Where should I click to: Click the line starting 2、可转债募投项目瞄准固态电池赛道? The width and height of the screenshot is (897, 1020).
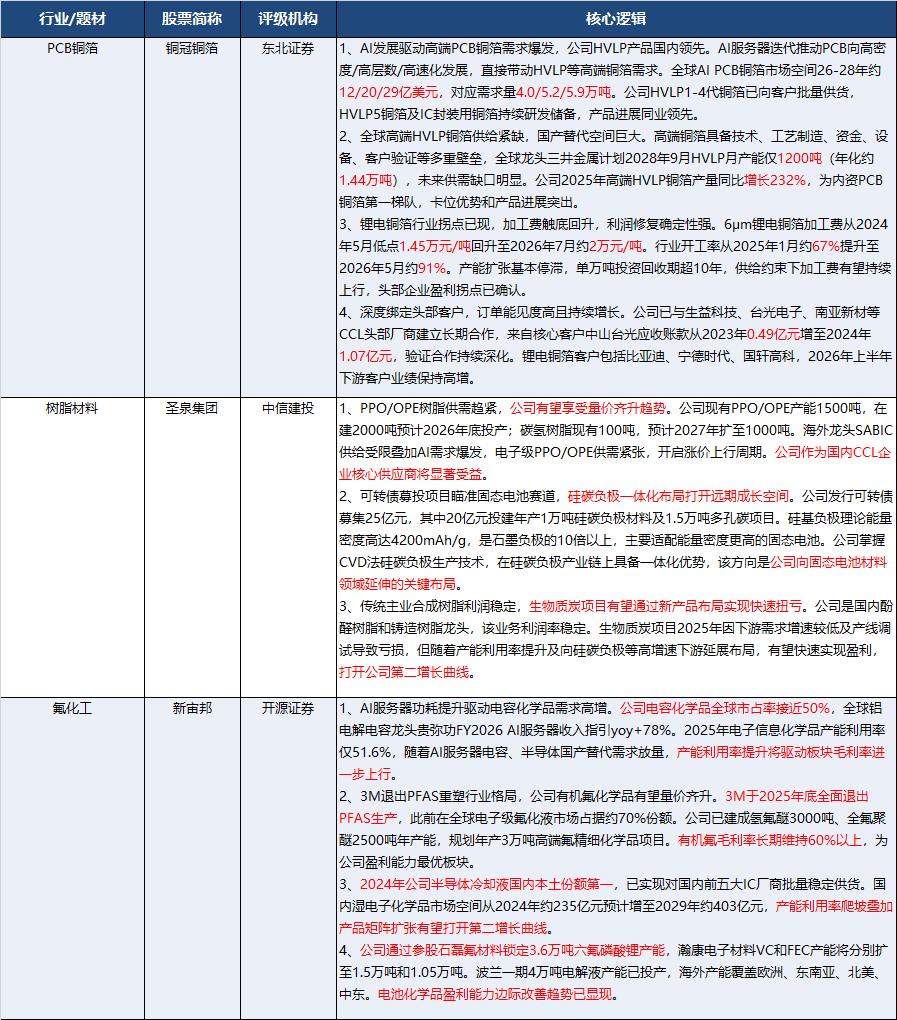tap(616, 496)
